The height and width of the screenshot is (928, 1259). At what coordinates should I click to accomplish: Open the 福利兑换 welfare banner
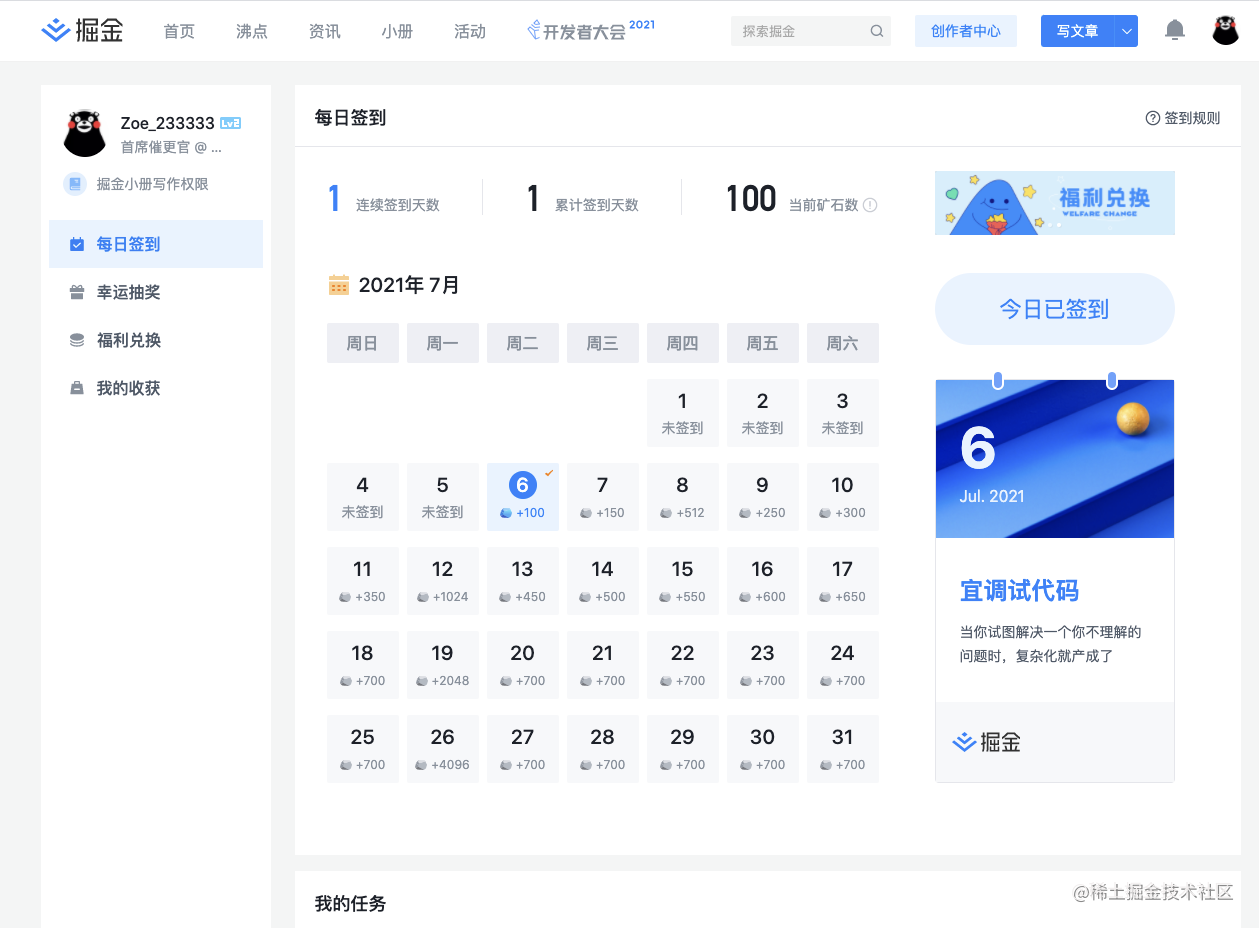pyautogui.click(x=1055, y=203)
